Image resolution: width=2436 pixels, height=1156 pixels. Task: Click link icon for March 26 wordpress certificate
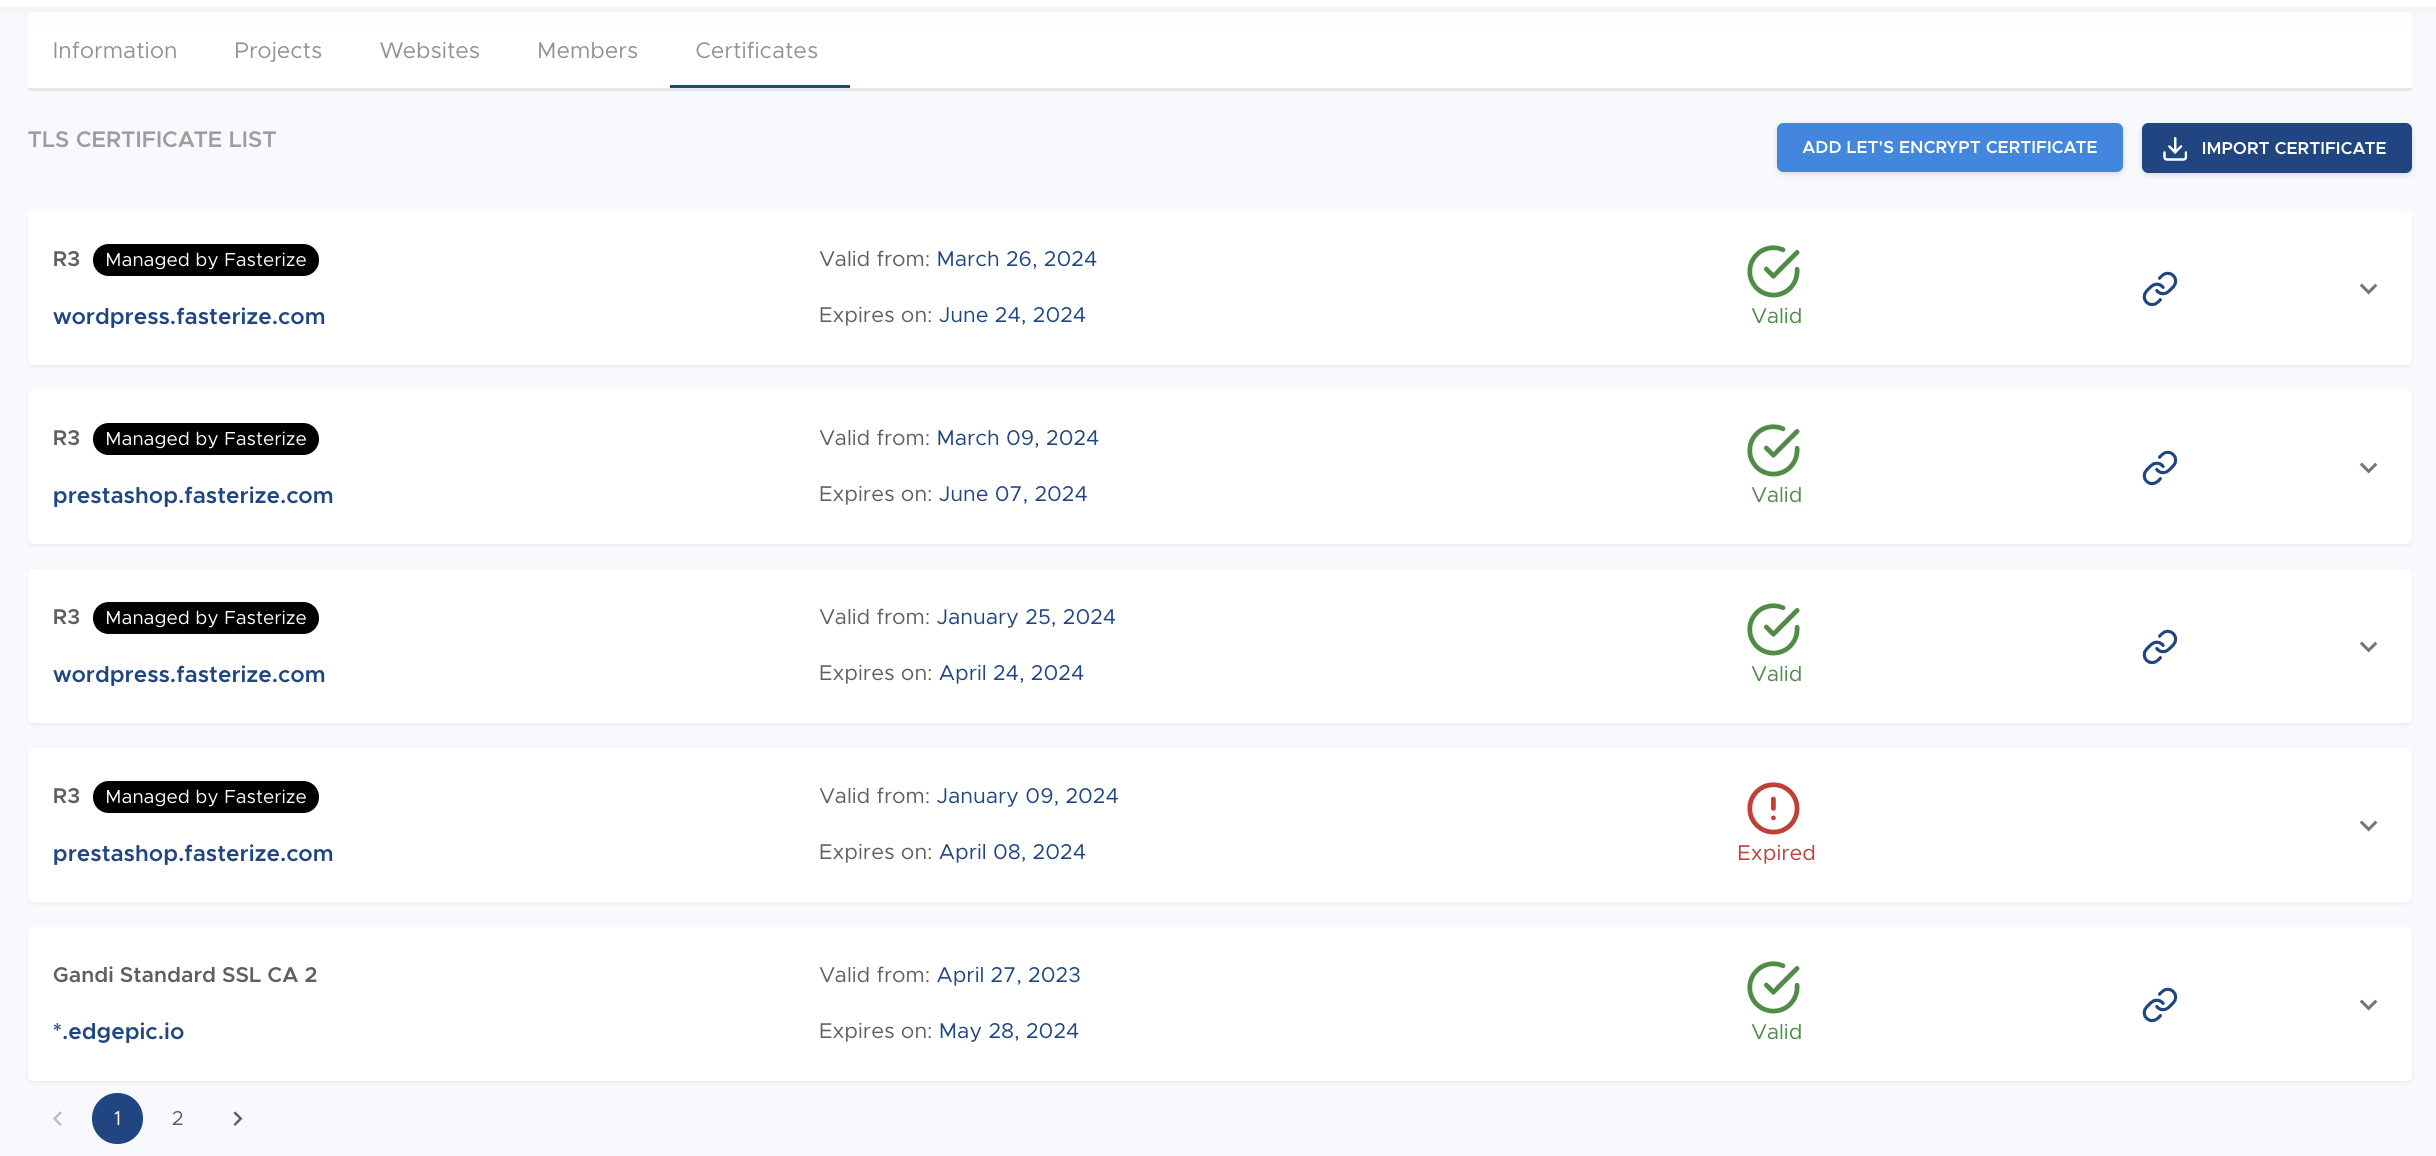click(x=2159, y=289)
